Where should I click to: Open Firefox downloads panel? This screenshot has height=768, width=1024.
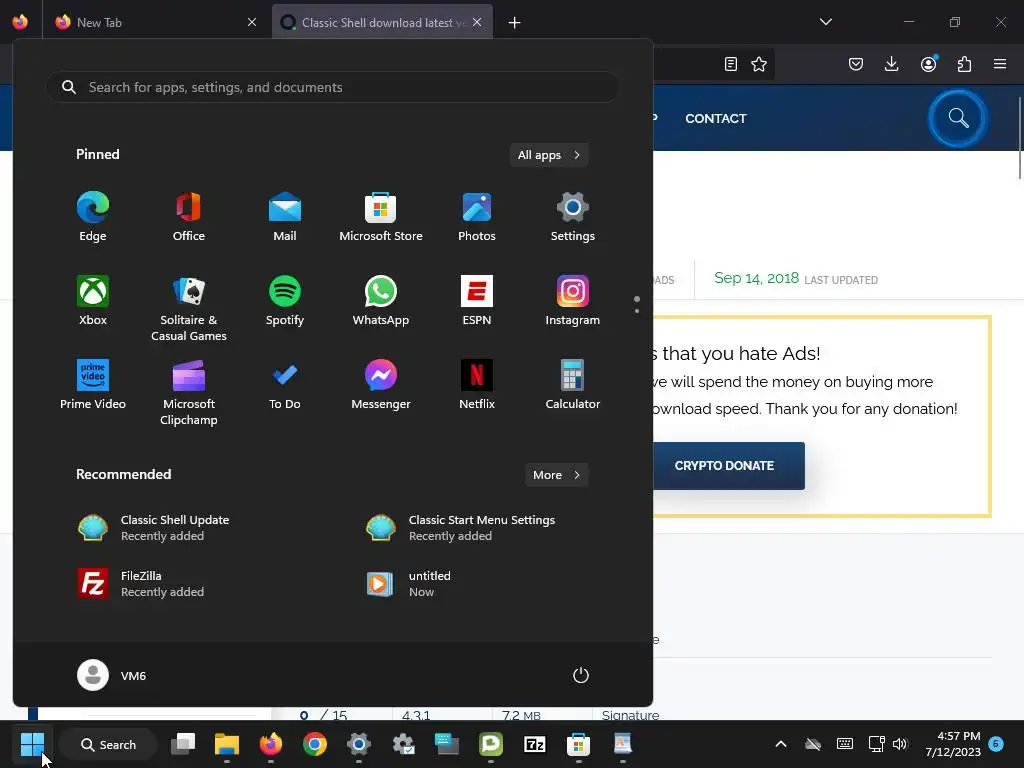(891, 64)
